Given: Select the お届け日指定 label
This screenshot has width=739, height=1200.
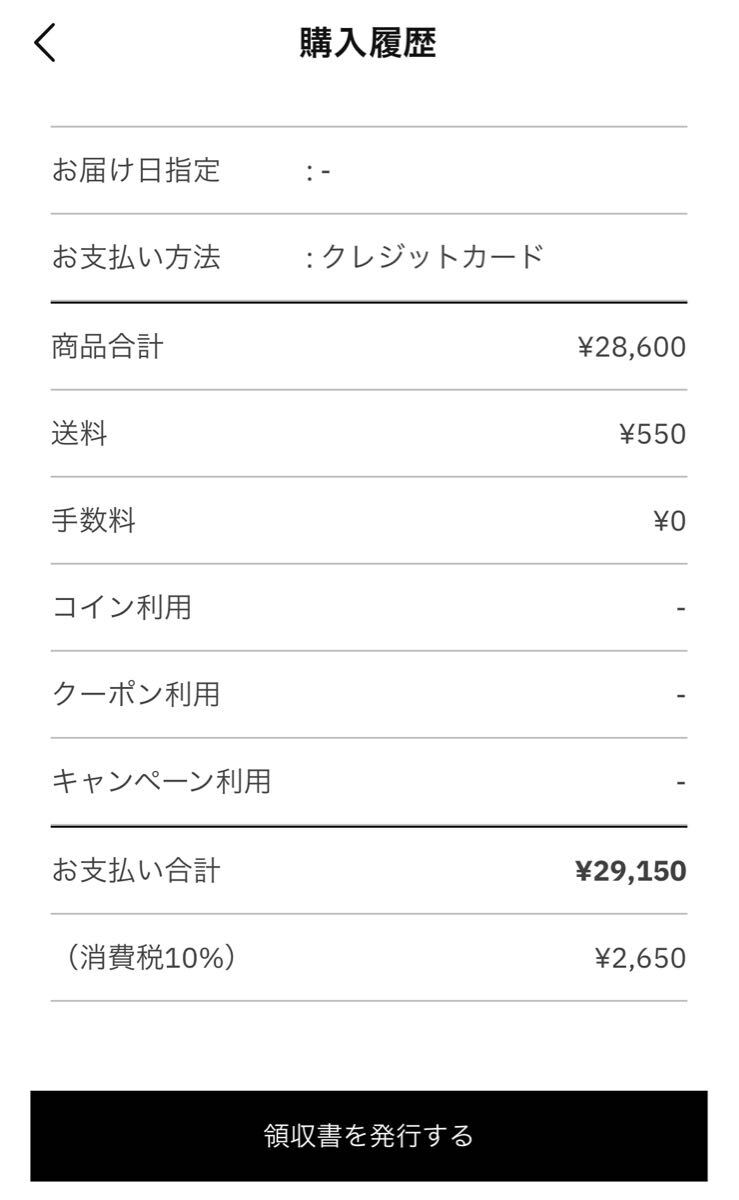Looking at the screenshot, I should [135, 171].
